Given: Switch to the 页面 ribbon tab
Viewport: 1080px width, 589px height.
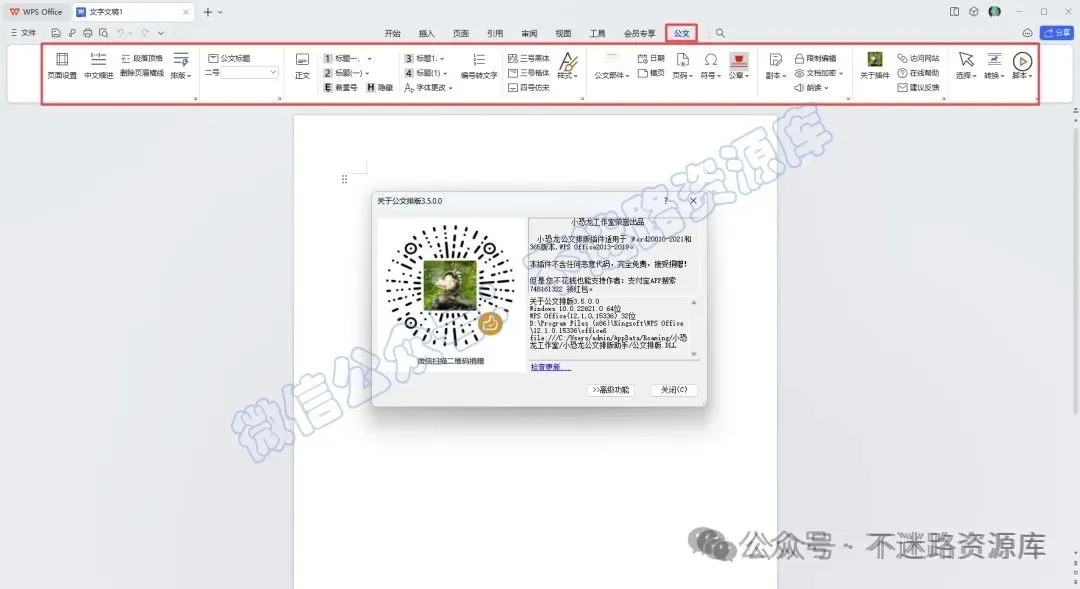Looking at the screenshot, I should pos(461,33).
